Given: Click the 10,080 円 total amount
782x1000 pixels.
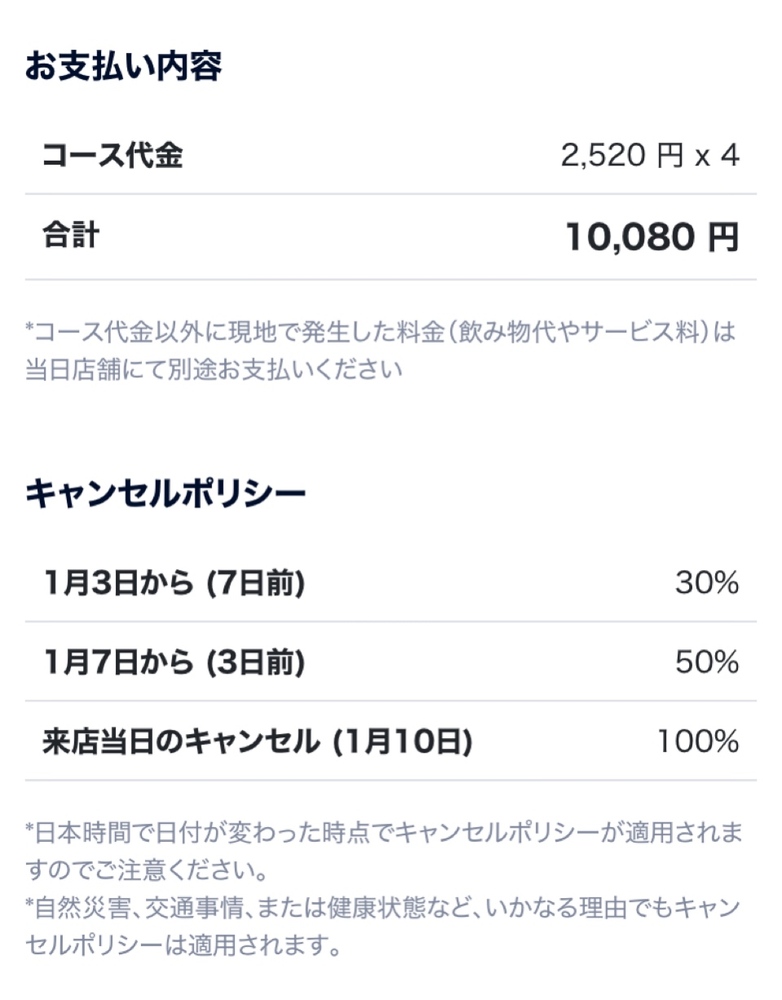Looking at the screenshot, I should click(x=651, y=237).
